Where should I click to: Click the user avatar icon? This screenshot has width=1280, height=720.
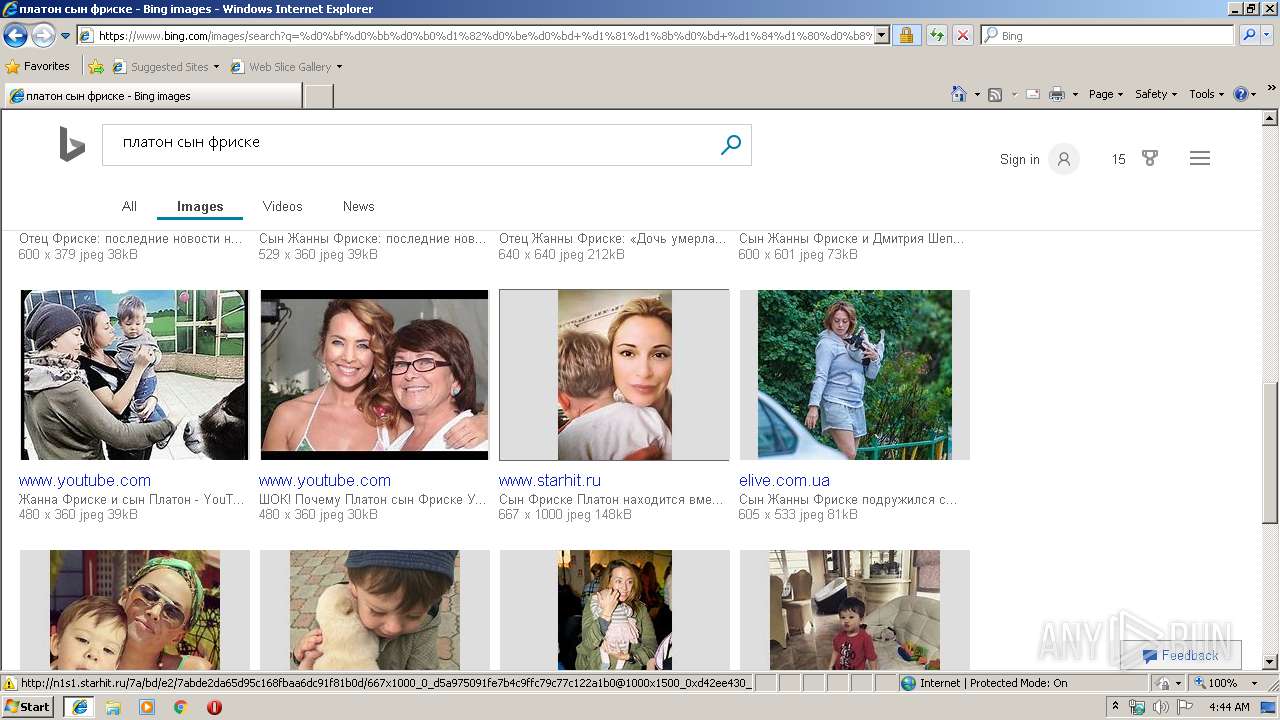point(1064,159)
